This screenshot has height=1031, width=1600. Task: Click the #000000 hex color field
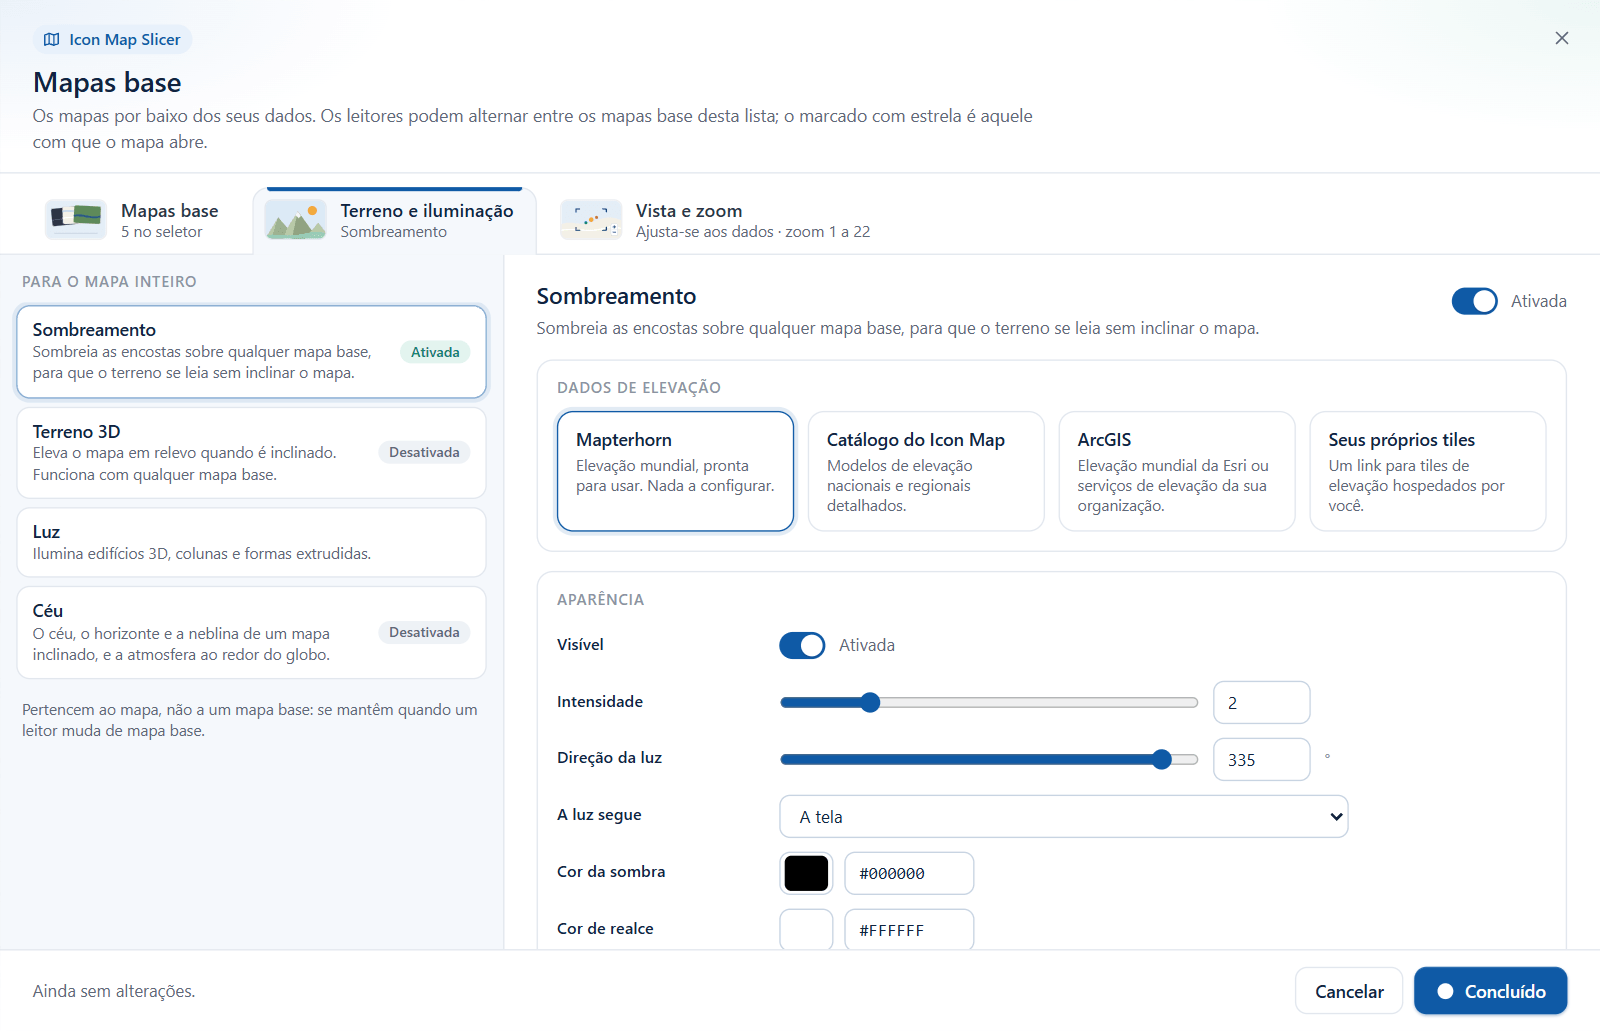point(909,873)
